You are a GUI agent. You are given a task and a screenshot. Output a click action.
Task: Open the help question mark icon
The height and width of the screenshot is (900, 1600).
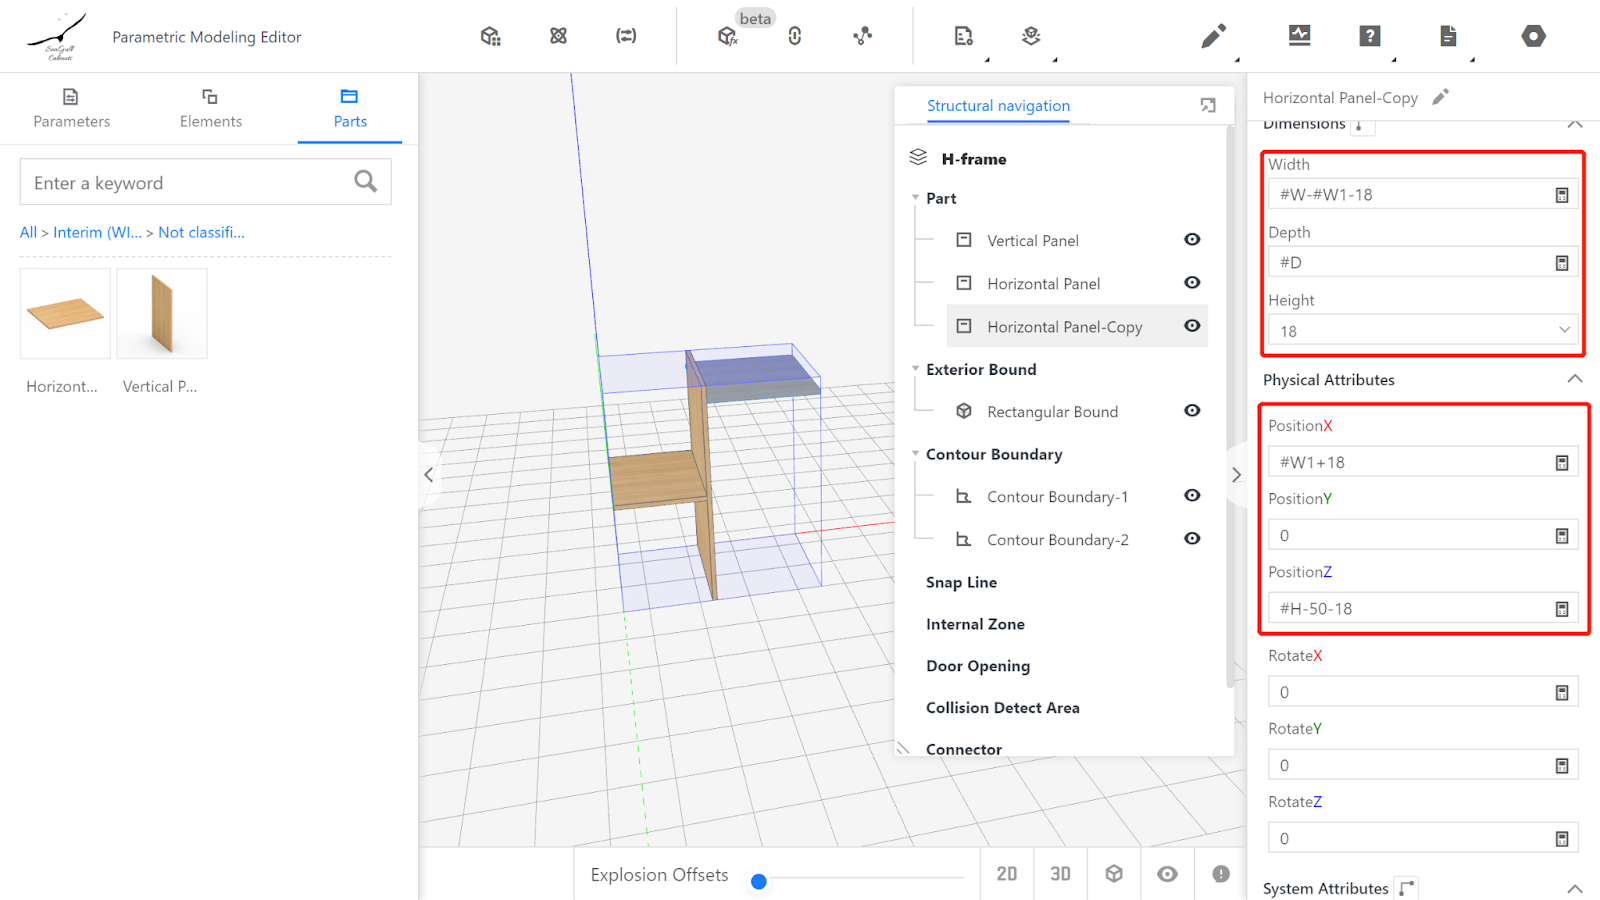1370,37
